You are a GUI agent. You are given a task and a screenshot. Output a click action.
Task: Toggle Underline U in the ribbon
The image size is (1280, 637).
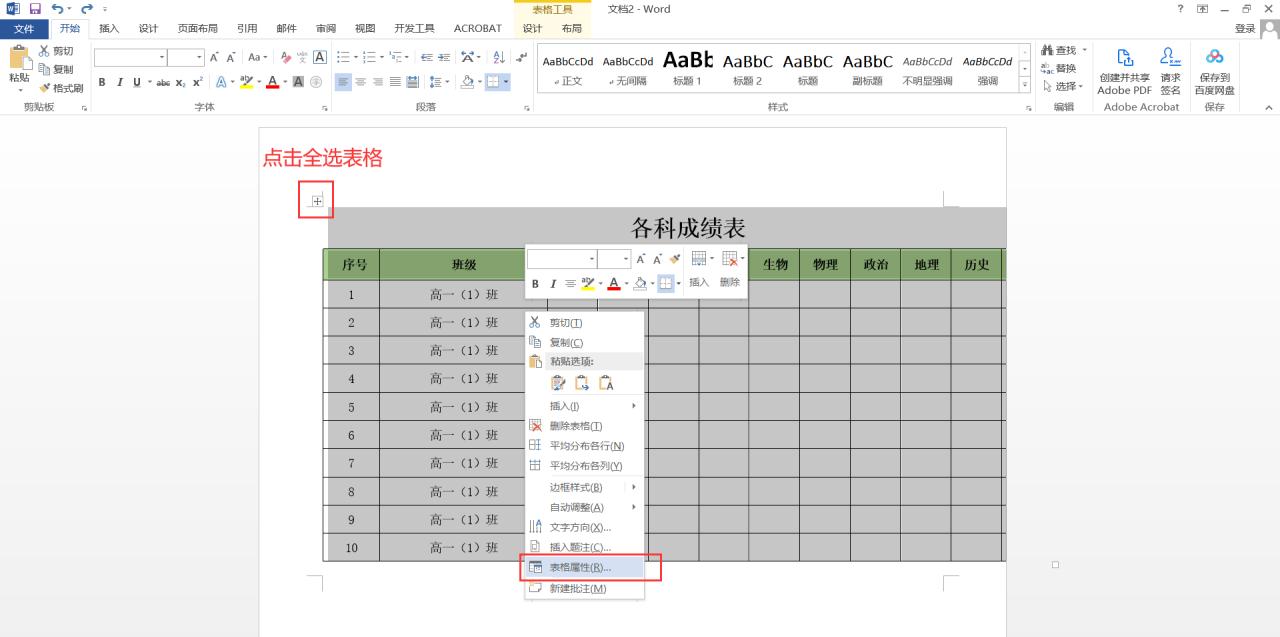coord(135,82)
